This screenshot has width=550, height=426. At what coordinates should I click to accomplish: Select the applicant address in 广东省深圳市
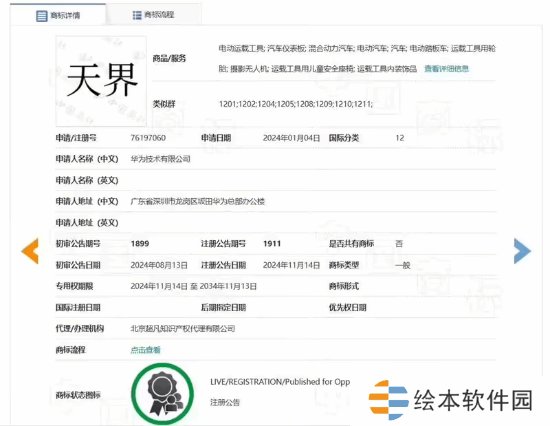point(197,201)
